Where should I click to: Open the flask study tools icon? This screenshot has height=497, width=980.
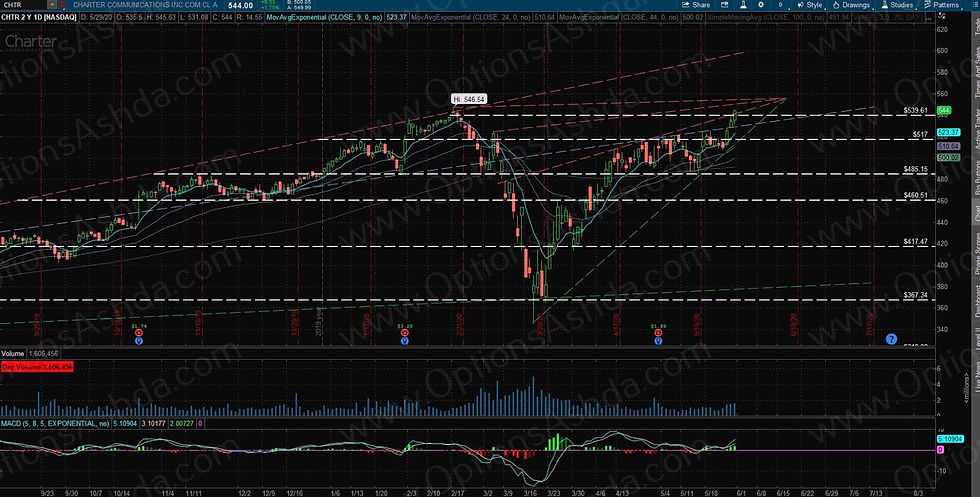(x=743, y=5)
